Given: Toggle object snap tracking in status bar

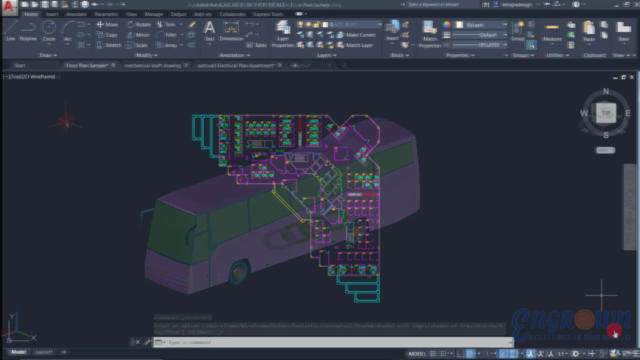Looking at the screenshot, I should click(x=503, y=353).
